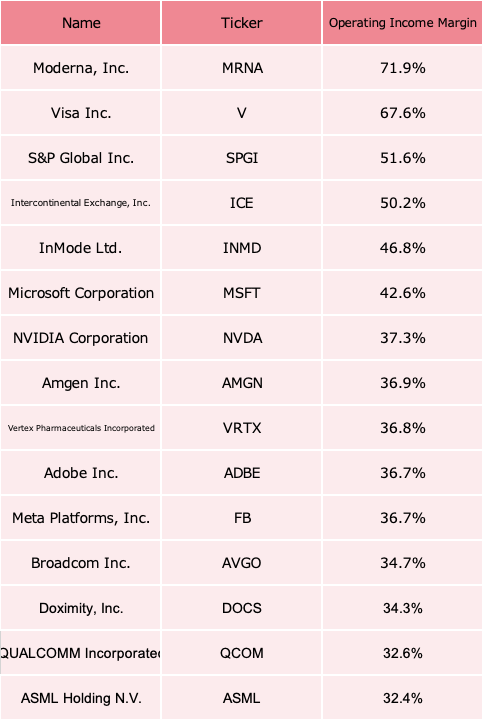This screenshot has height=721, width=484.
Task: Select the Meta Platforms, Inc. cell
Action: [x=81, y=518]
